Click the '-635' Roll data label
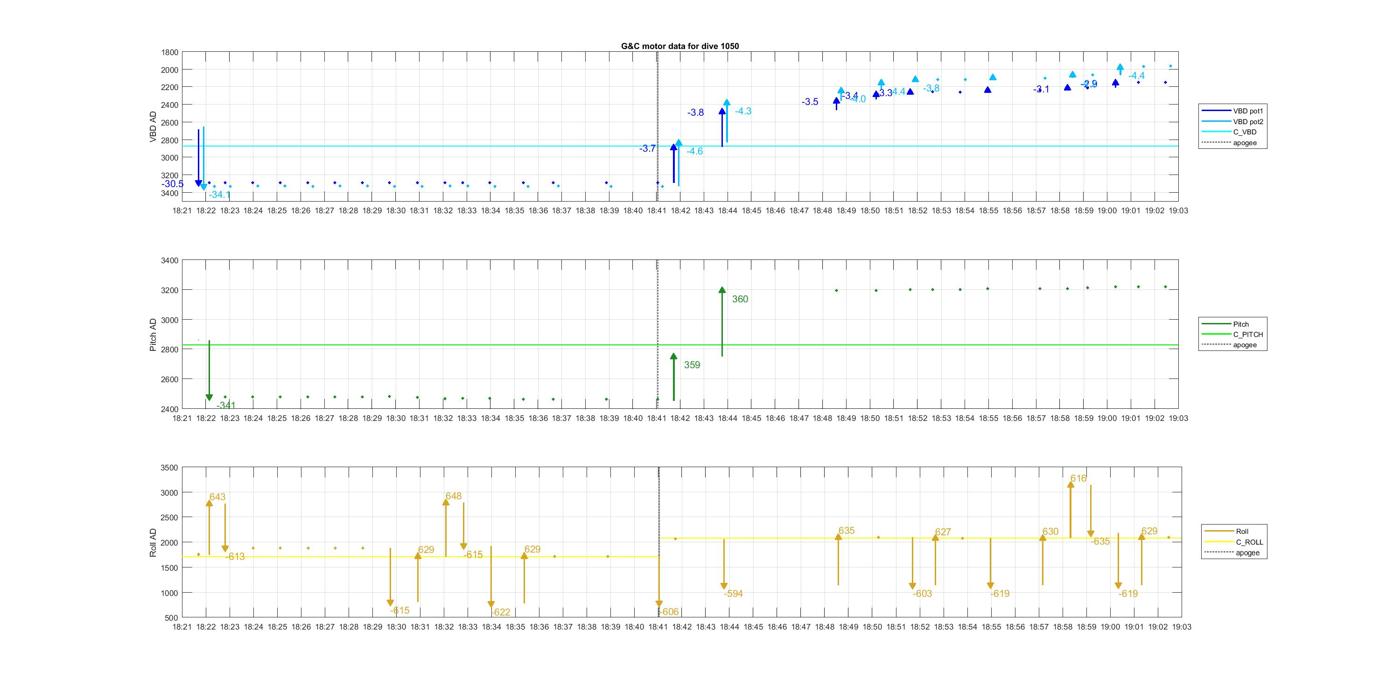Viewport: 1400px width, 693px height. 1100,541
